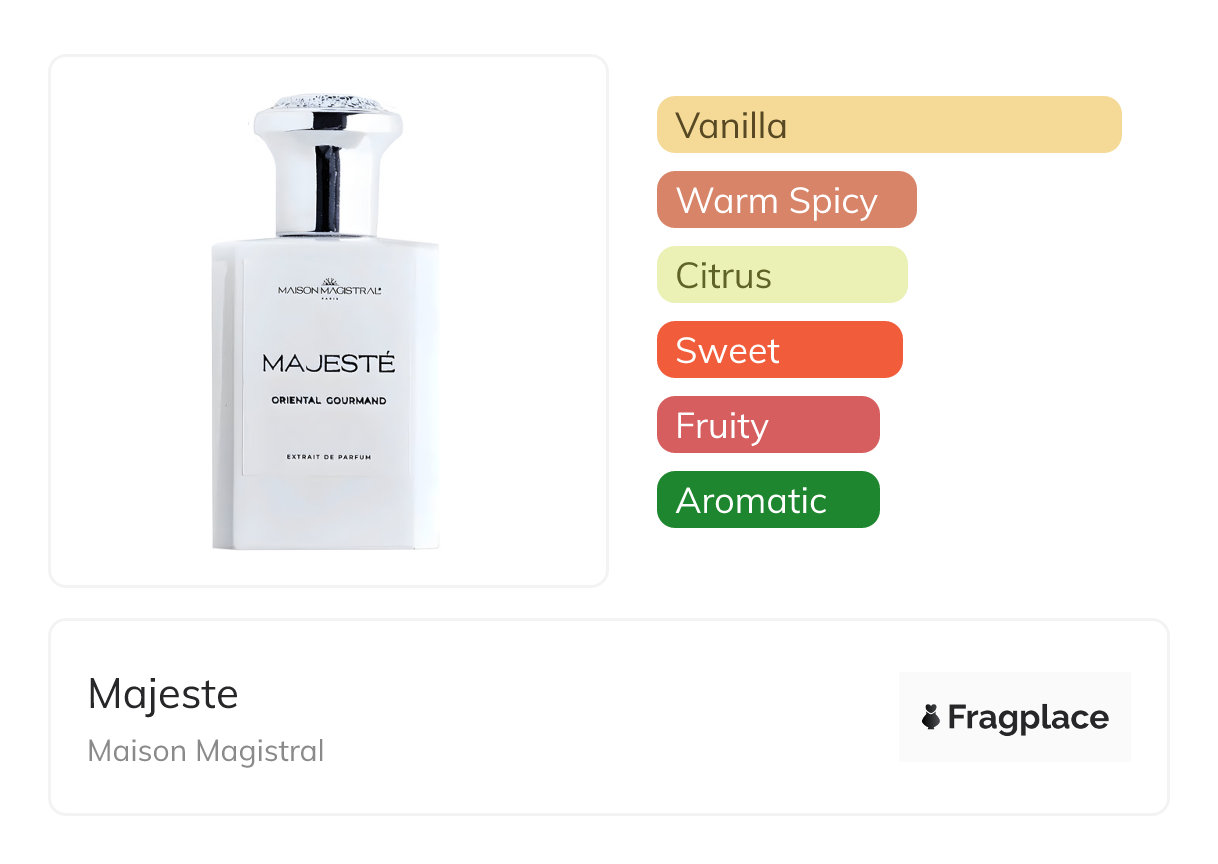Choose the Citrus accord bar
Screen dimensions: 1218x864
point(782,275)
